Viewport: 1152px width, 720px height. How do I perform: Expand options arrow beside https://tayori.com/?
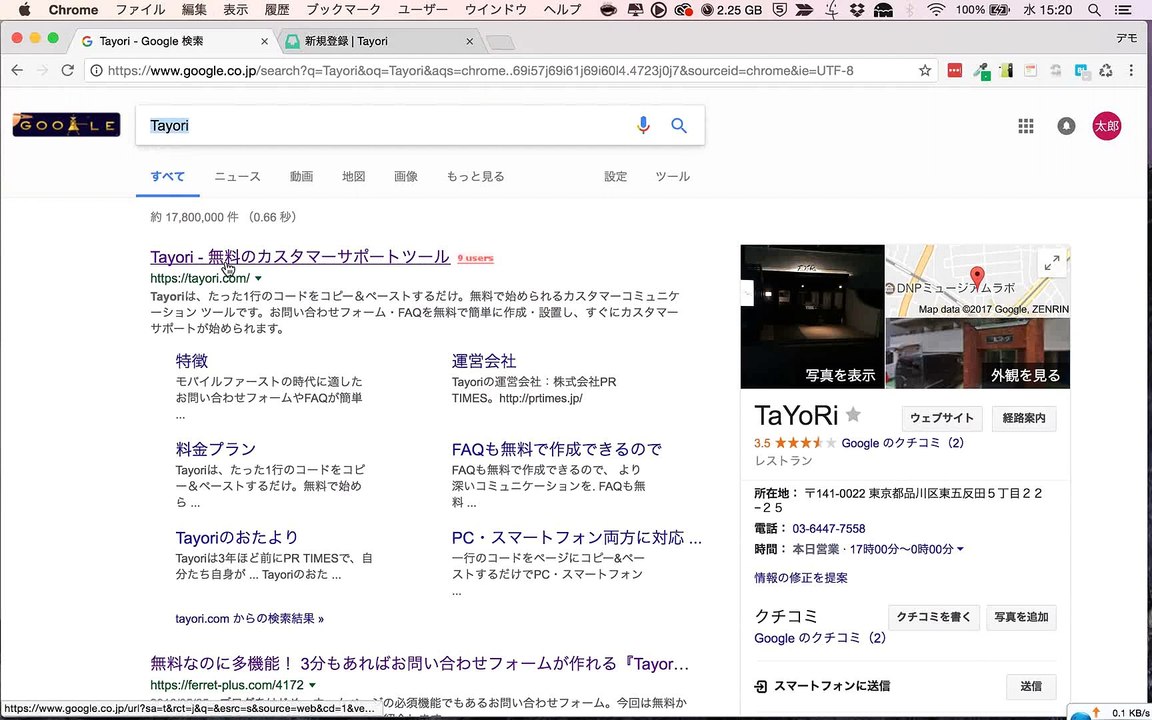point(258,278)
